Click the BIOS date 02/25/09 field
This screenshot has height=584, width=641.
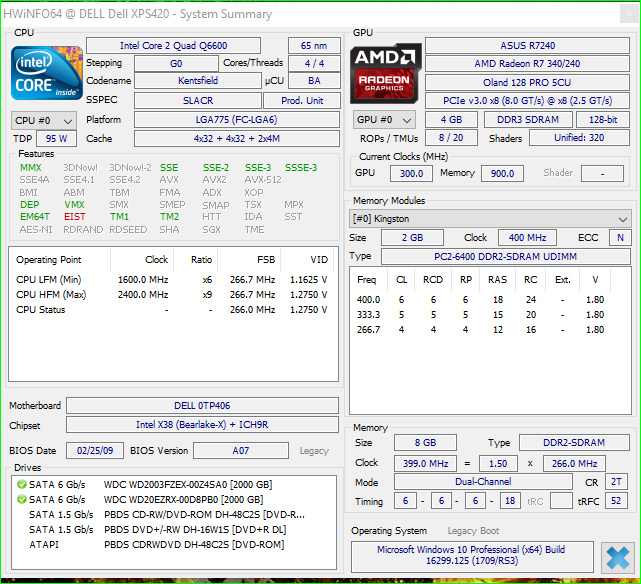(95, 451)
